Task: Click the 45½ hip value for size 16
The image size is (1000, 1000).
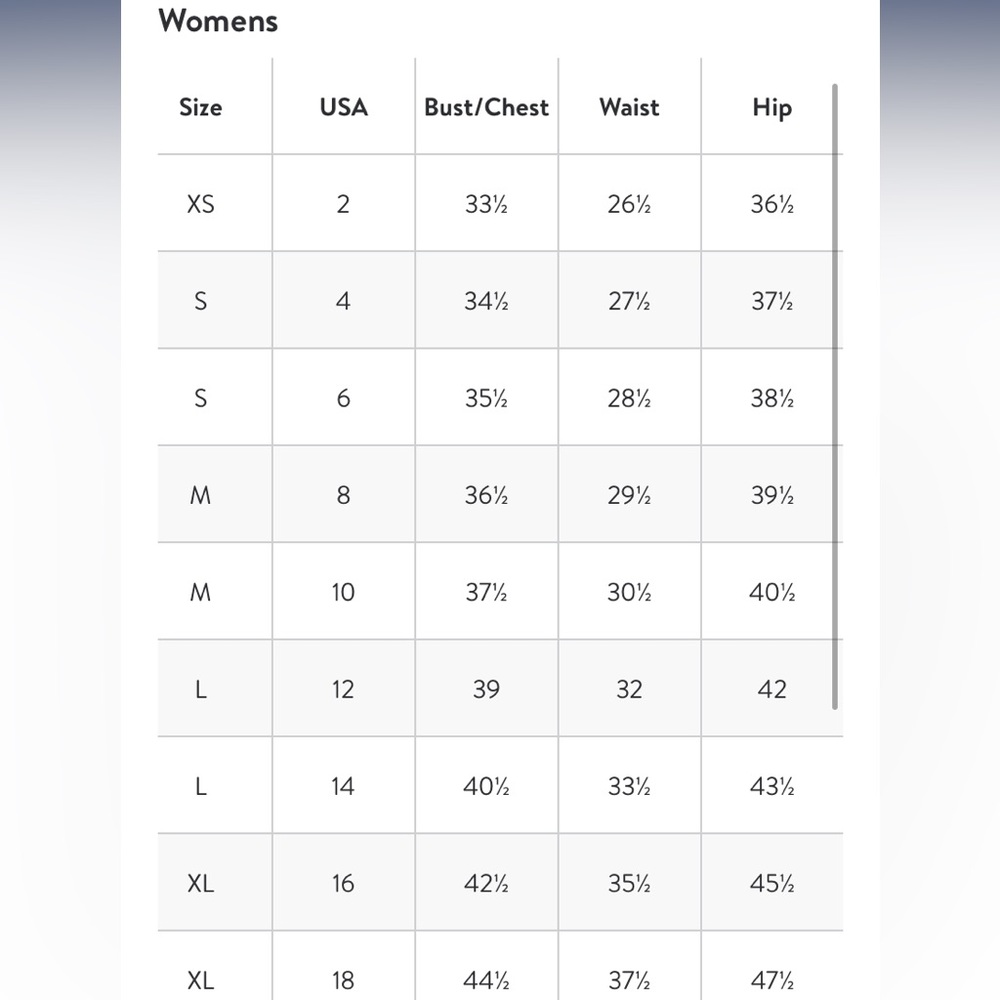Action: click(x=772, y=883)
